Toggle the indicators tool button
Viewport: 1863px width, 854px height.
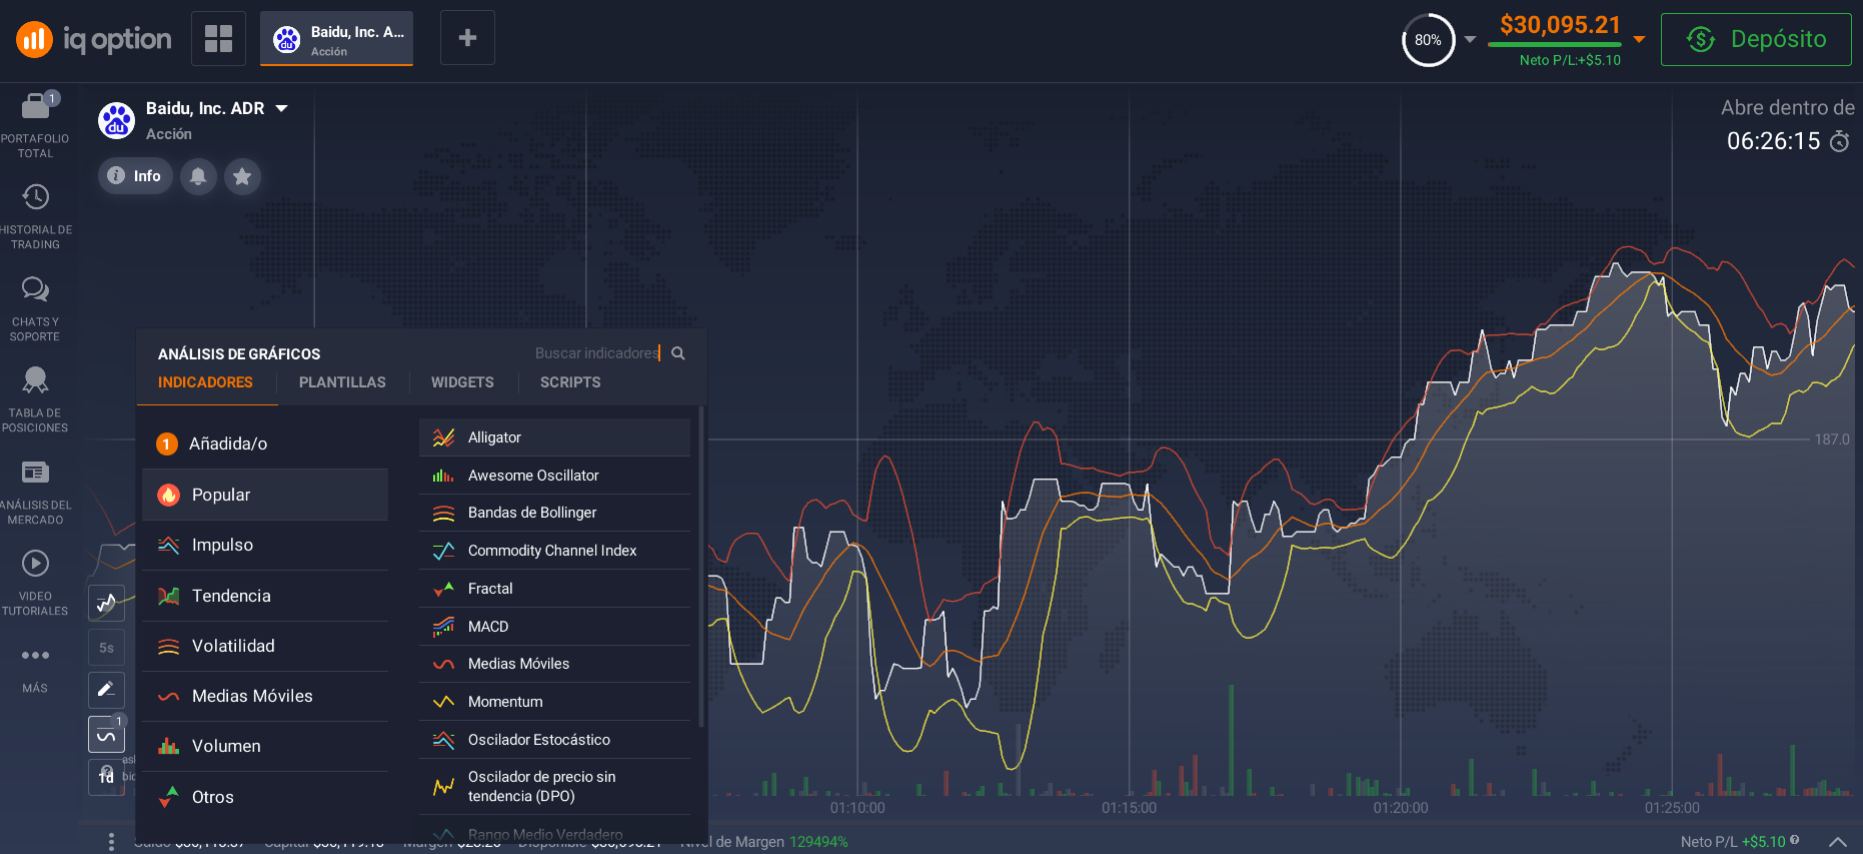coord(106,734)
